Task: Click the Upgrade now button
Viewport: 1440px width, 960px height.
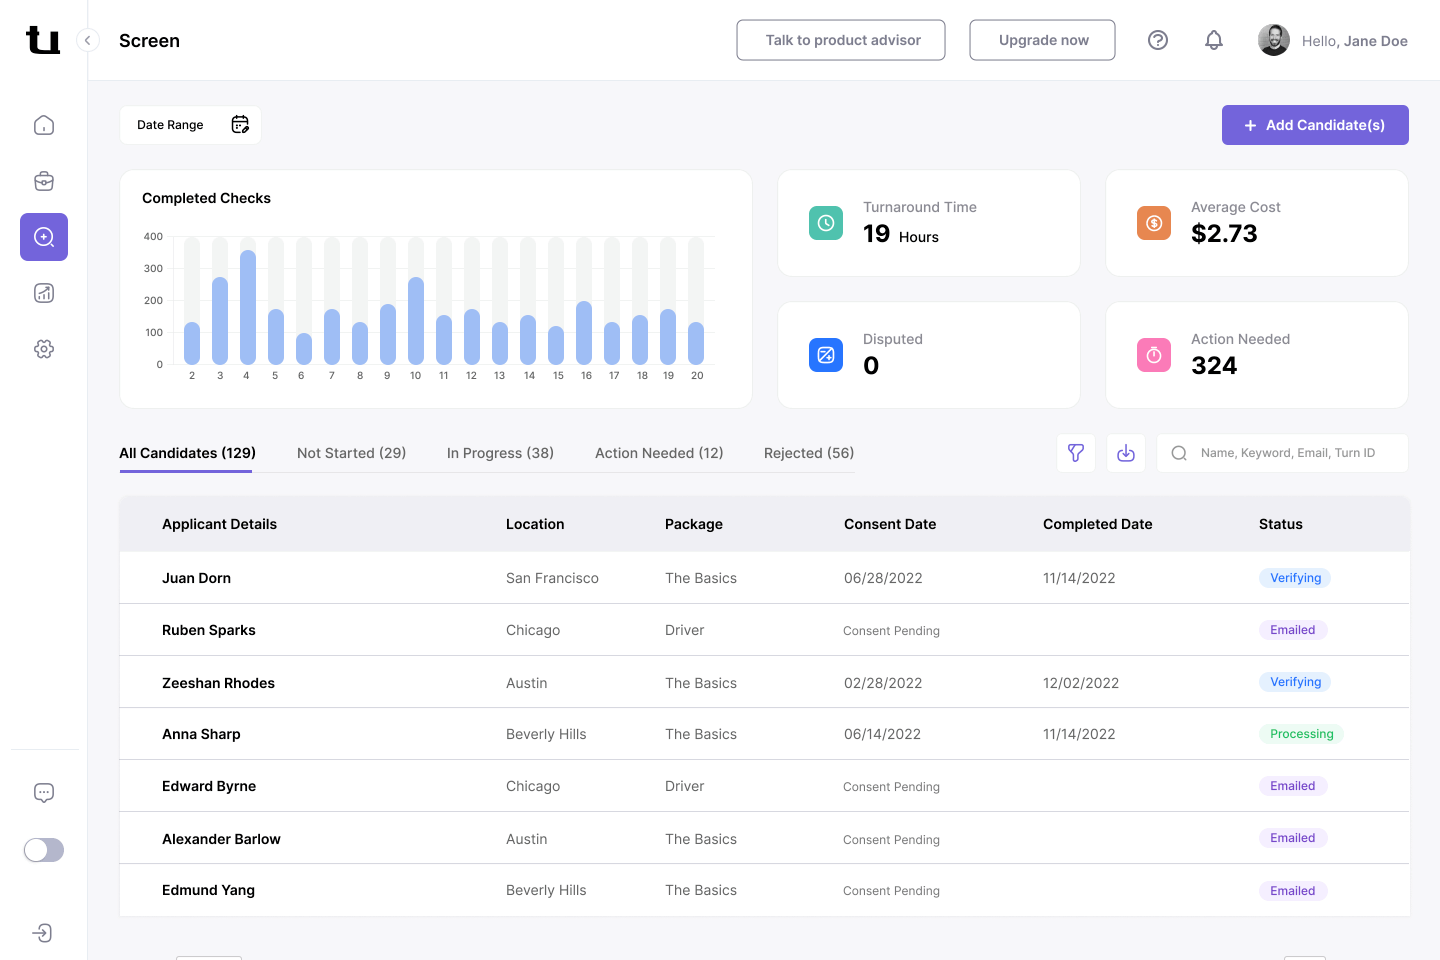Action: (x=1042, y=40)
